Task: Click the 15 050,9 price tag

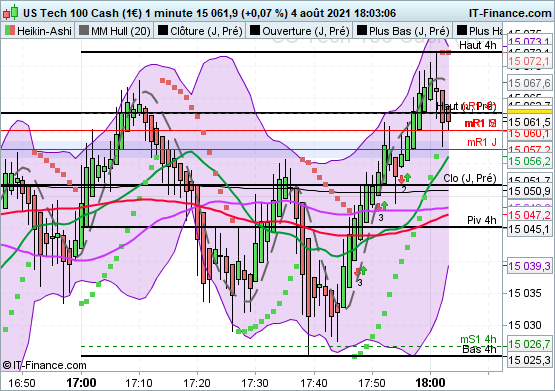Action: pos(530,191)
